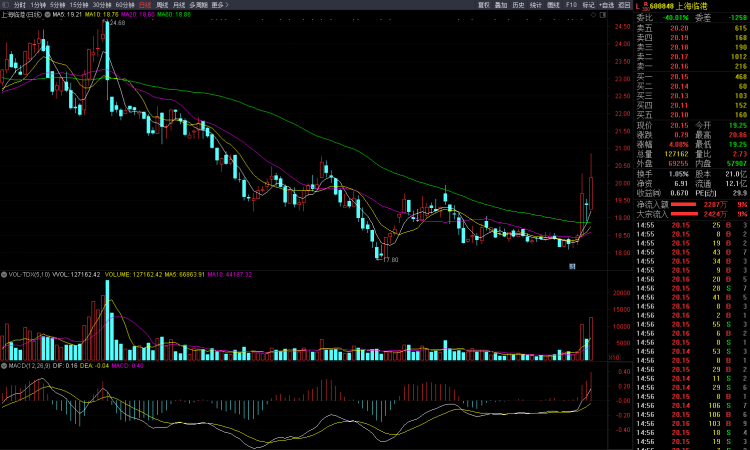This screenshot has height=450, width=750.
Task: Click the small blue marker under the candles
Action: [572, 266]
